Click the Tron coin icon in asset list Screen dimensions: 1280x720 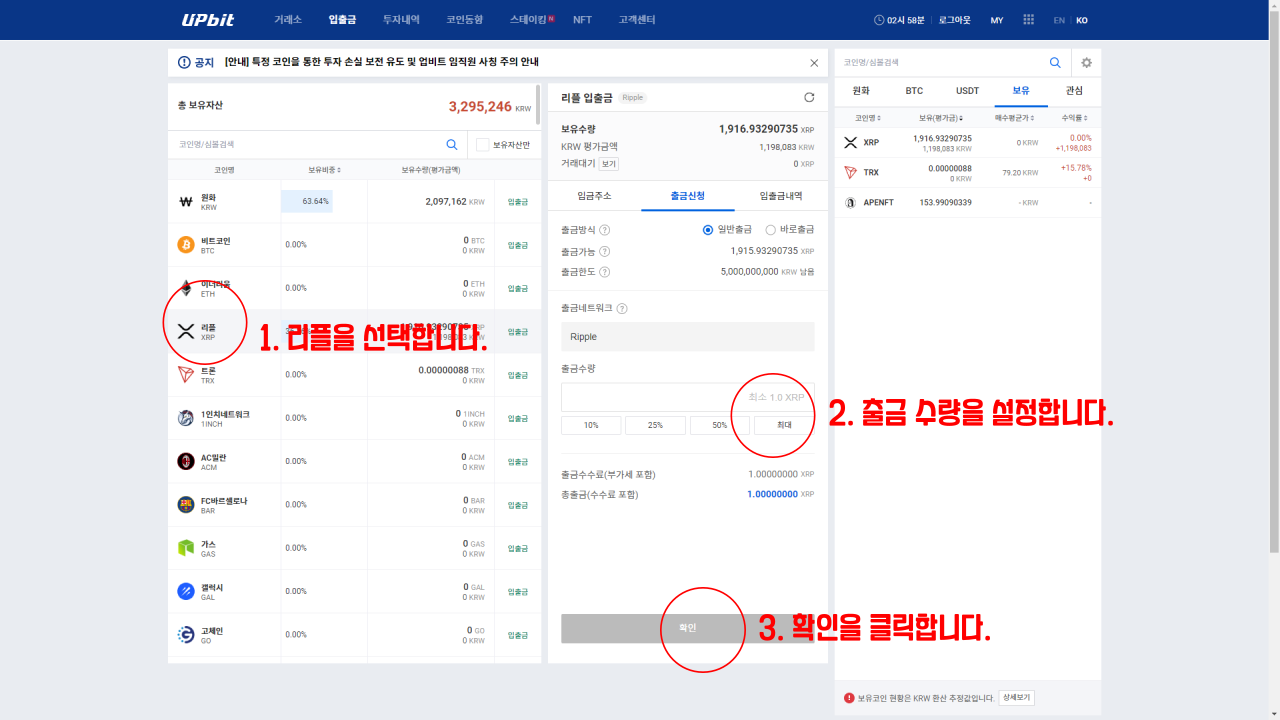click(x=185, y=375)
